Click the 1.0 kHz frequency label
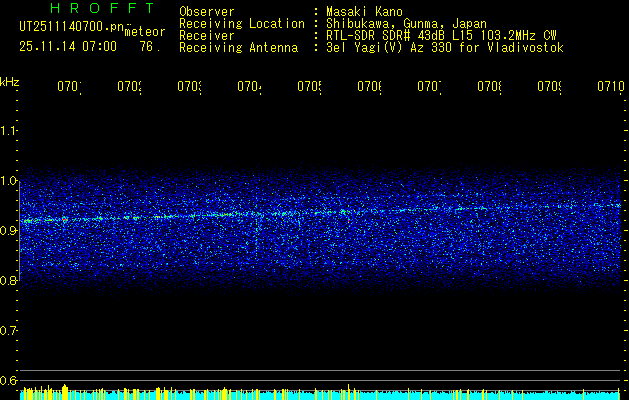This screenshot has height=400, width=629. pos(8,181)
